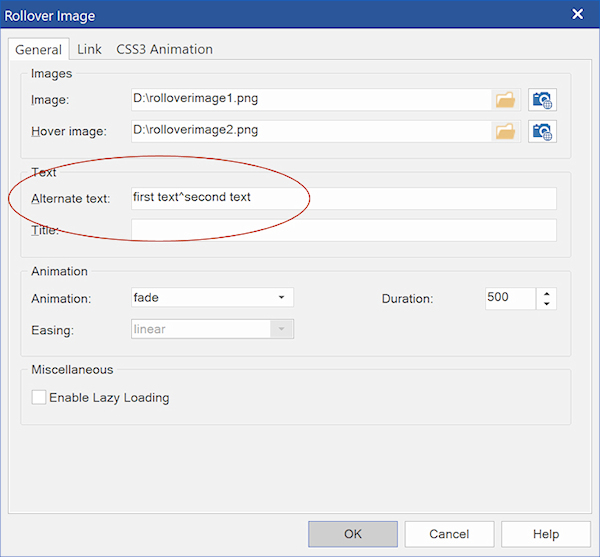This screenshot has height=557, width=600.
Task: Click the Hover image path field
Action: pyautogui.click(x=311, y=131)
